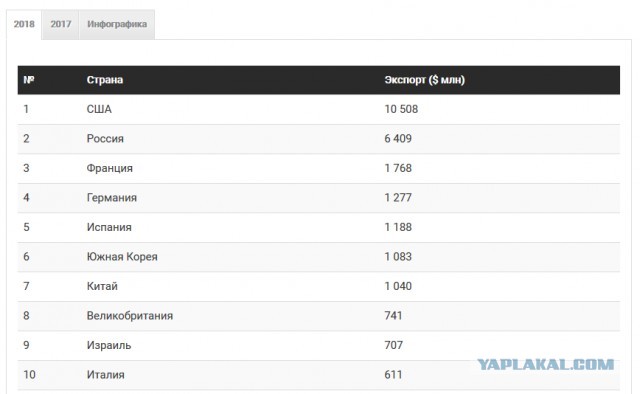The height and width of the screenshot is (394, 640).
Task: Select the Россия country cell
Action: tap(105, 139)
